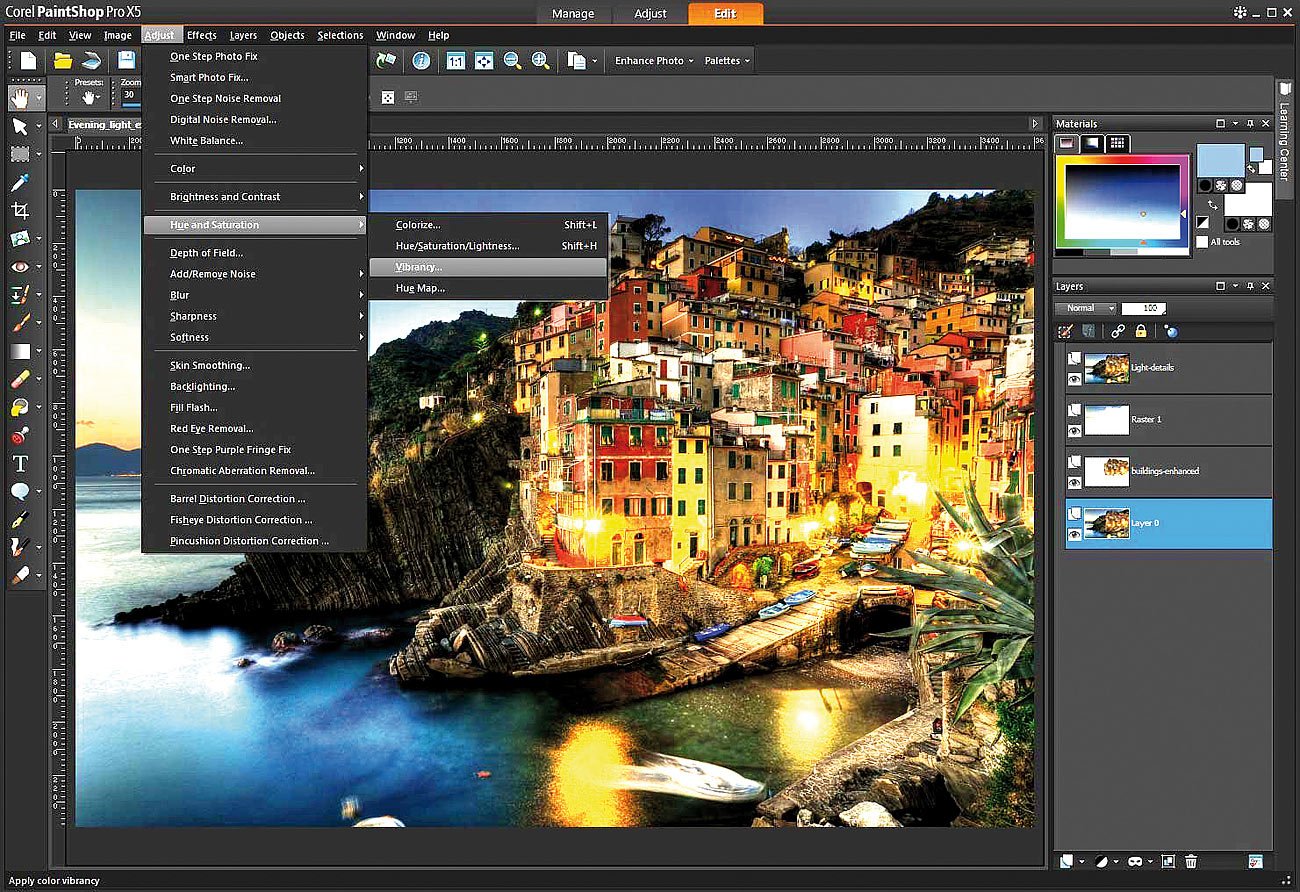This screenshot has height=892, width=1300.
Task: Click the Fit to window icon
Action: (x=484, y=61)
